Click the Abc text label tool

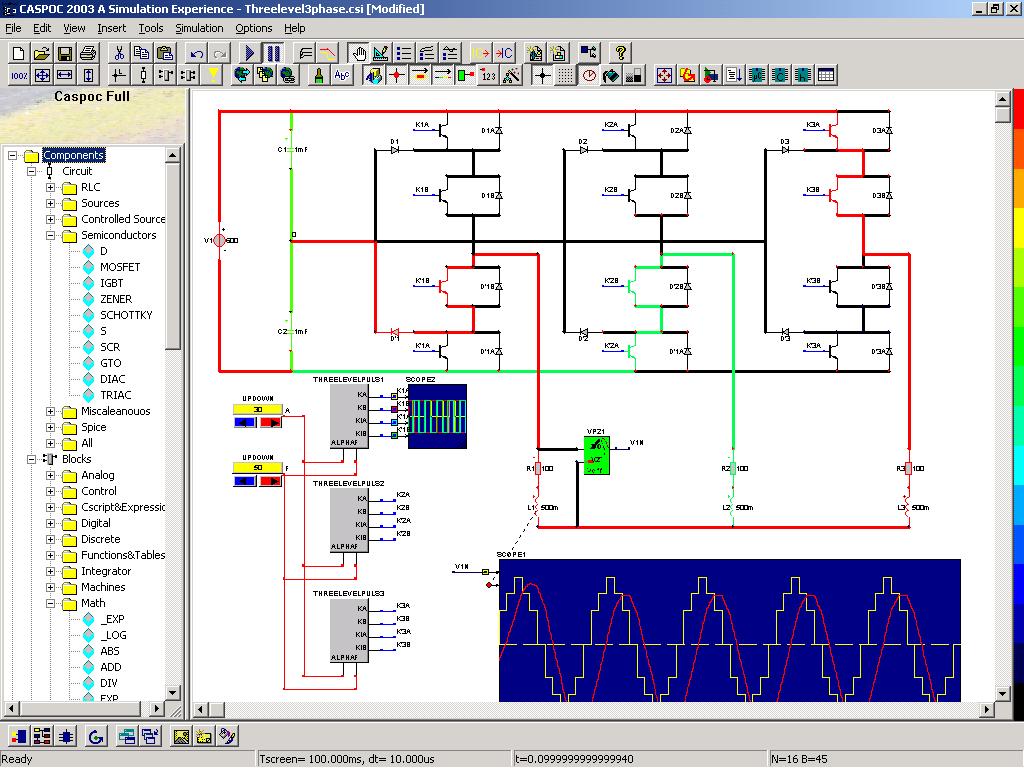[342, 75]
